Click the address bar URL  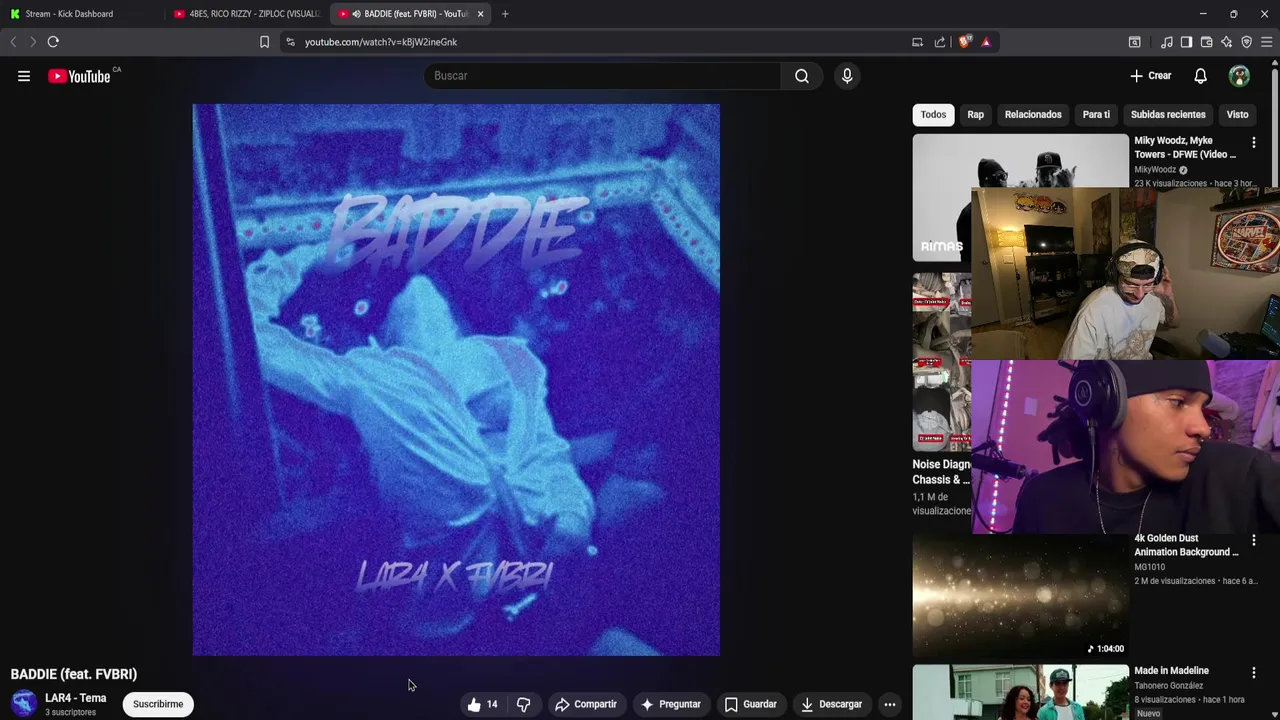(x=381, y=42)
